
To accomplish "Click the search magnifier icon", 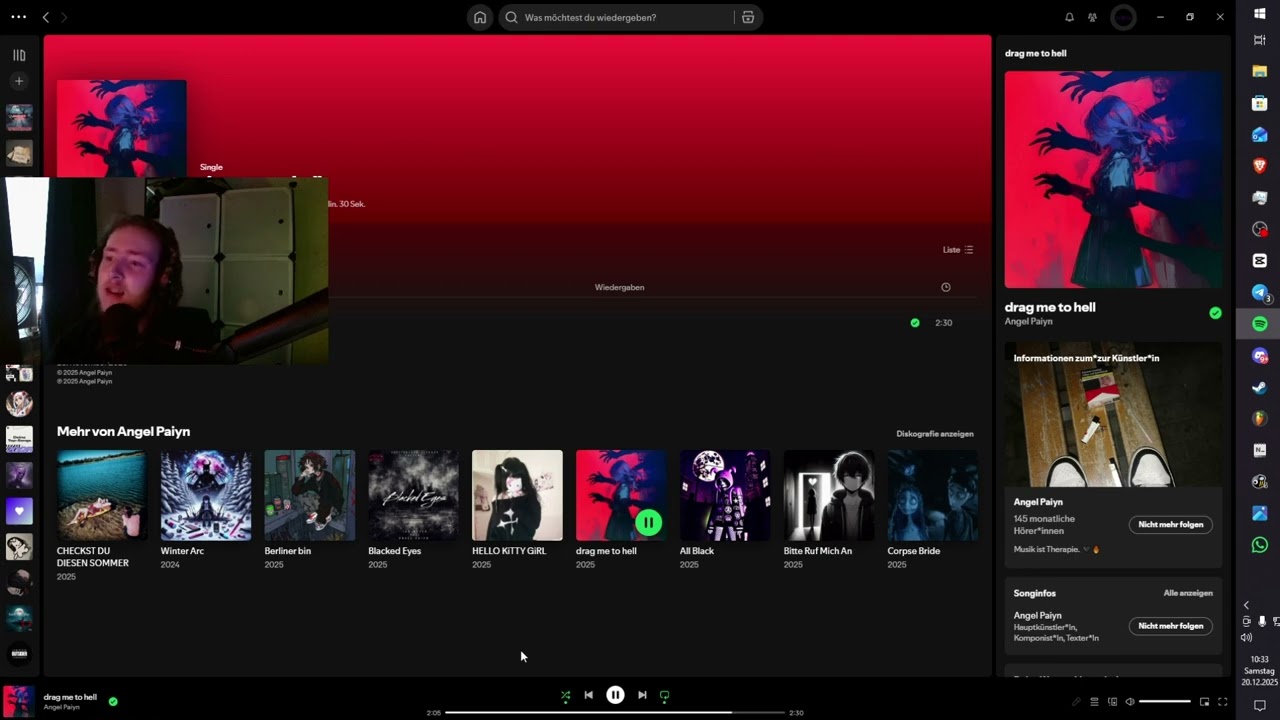I will [512, 17].
